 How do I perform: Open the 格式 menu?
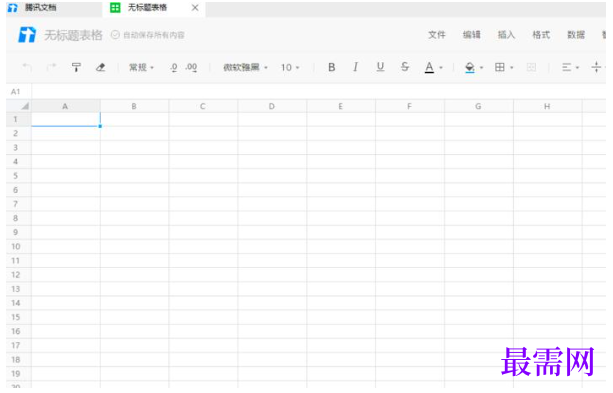click(x=541, y=35)
